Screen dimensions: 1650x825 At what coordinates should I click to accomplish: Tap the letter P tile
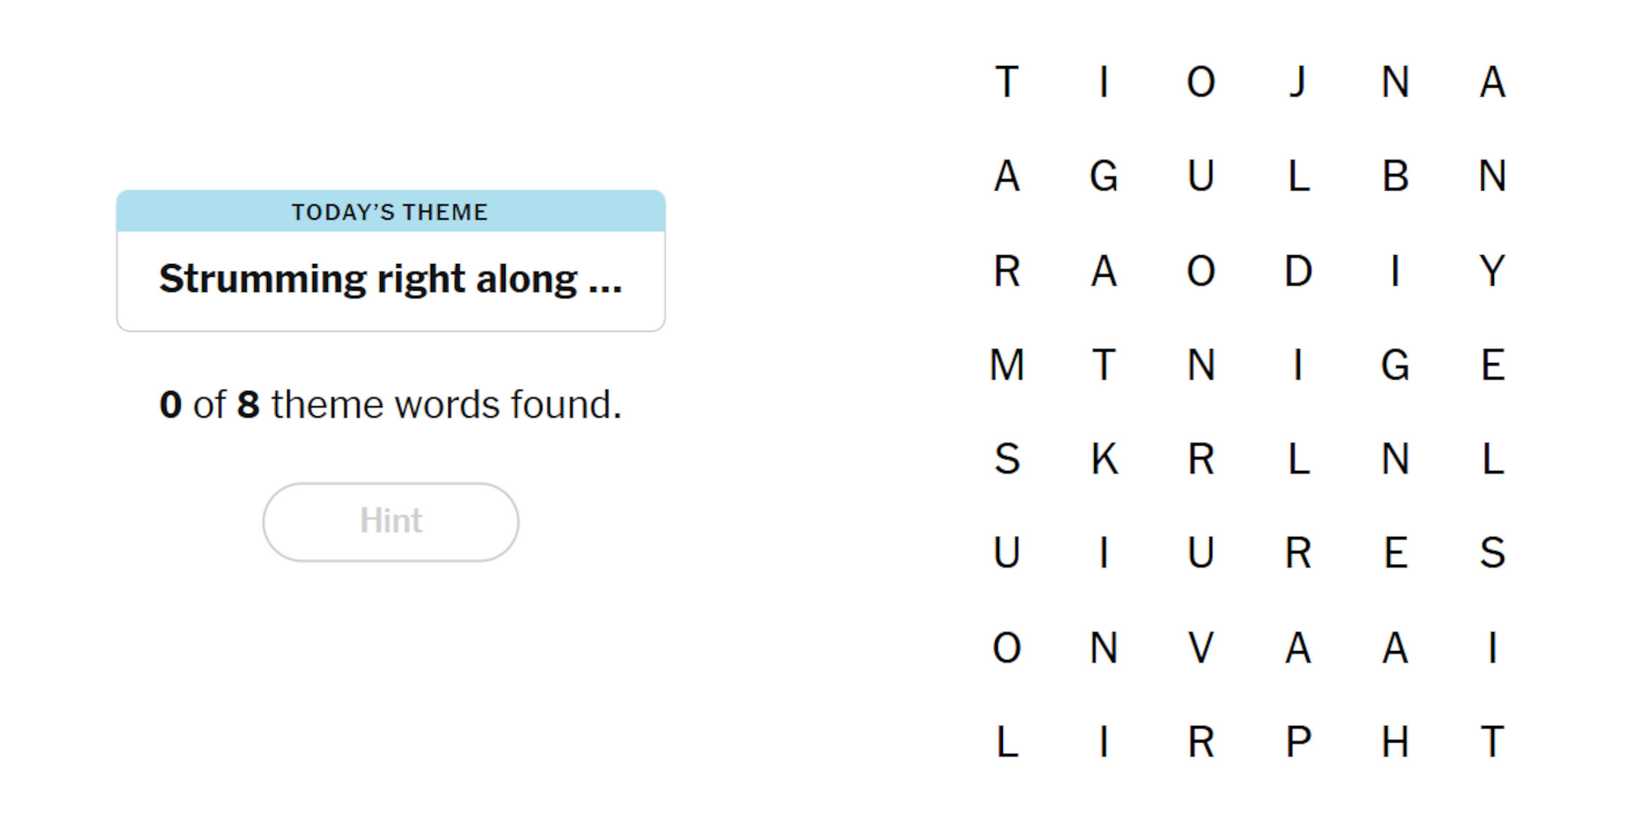1297,742
